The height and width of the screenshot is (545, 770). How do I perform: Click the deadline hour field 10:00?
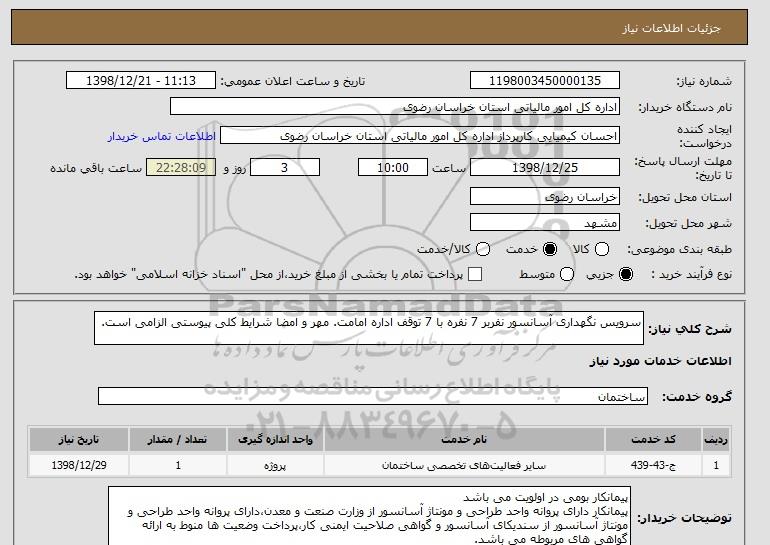click(393, 167)
